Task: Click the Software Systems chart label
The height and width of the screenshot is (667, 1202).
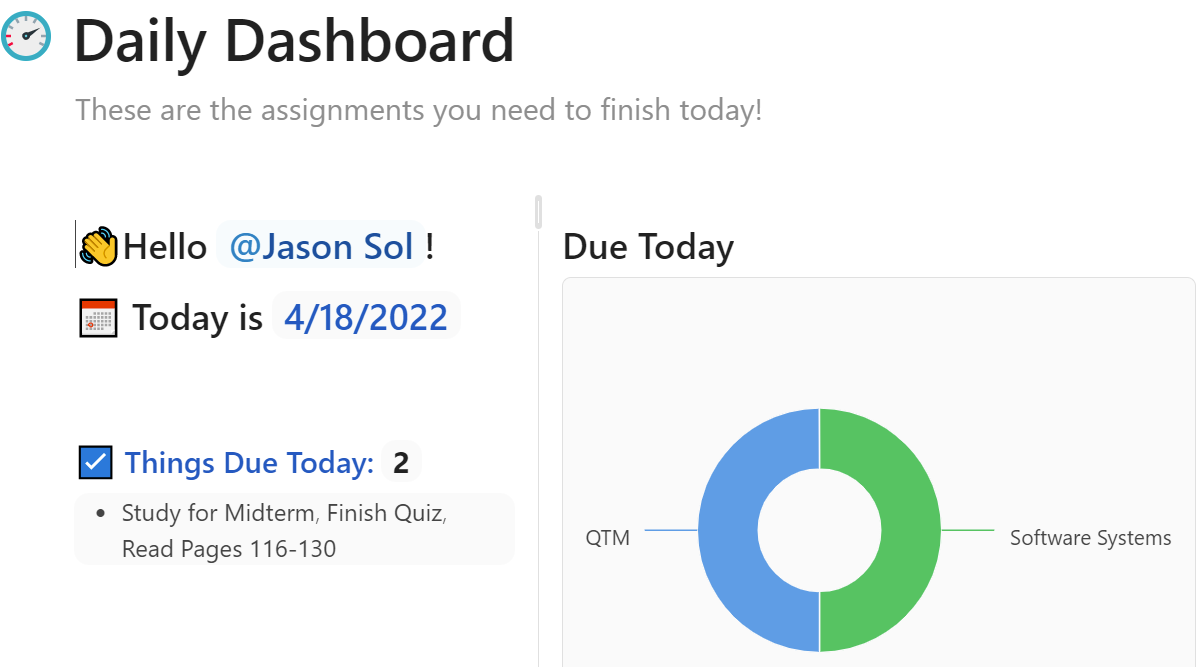Action: (x=1090, y=538)
